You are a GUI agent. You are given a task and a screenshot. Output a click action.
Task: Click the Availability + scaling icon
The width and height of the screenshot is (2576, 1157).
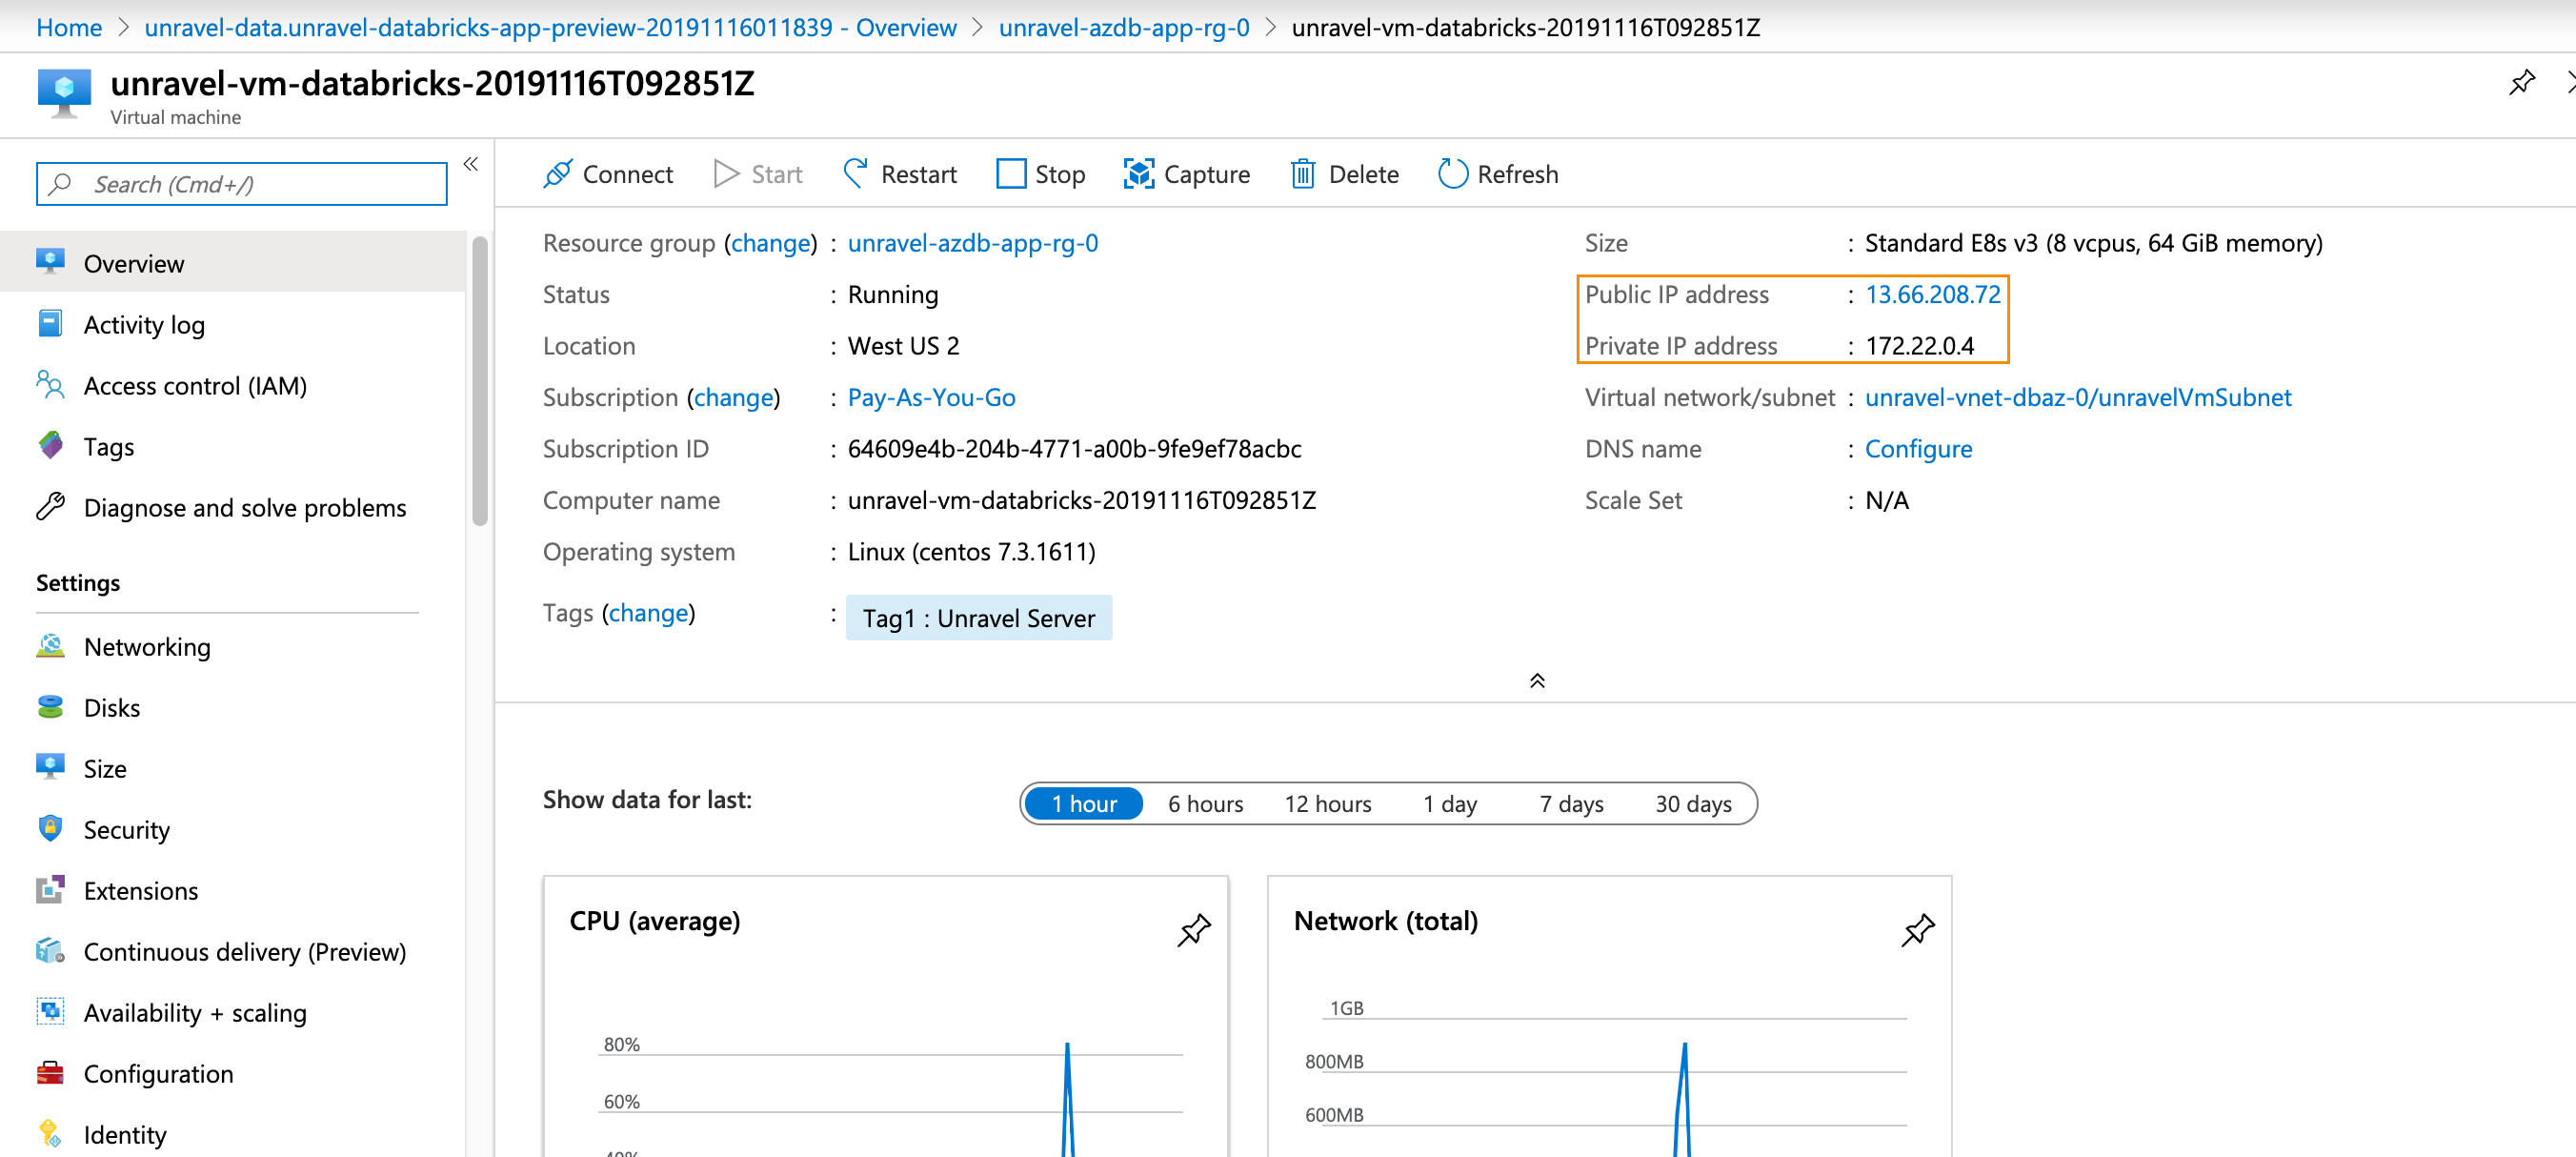[50, 1011]
